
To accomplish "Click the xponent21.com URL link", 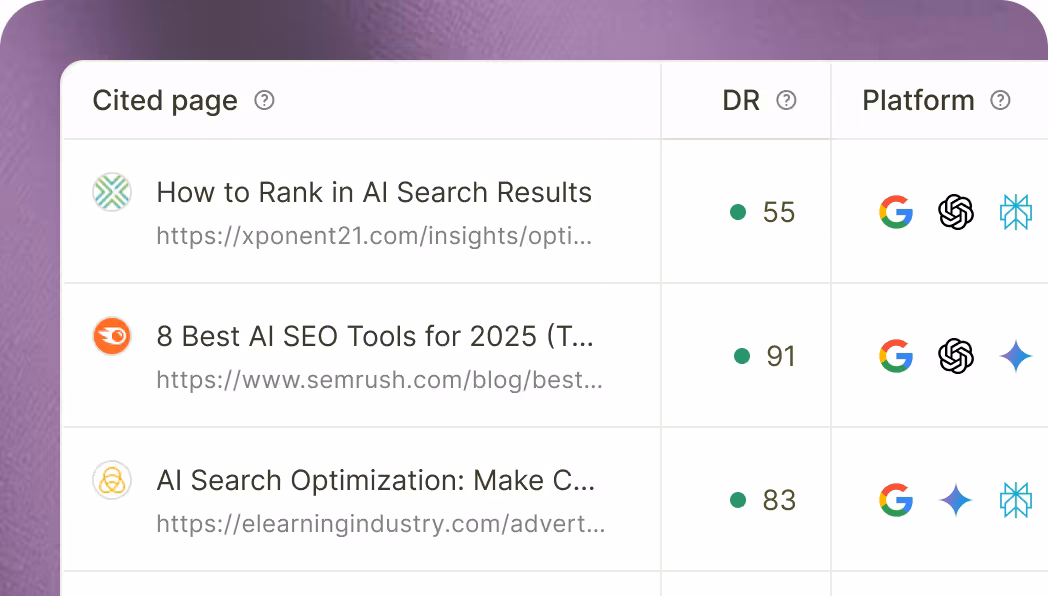I will click(x=374, y=237).
